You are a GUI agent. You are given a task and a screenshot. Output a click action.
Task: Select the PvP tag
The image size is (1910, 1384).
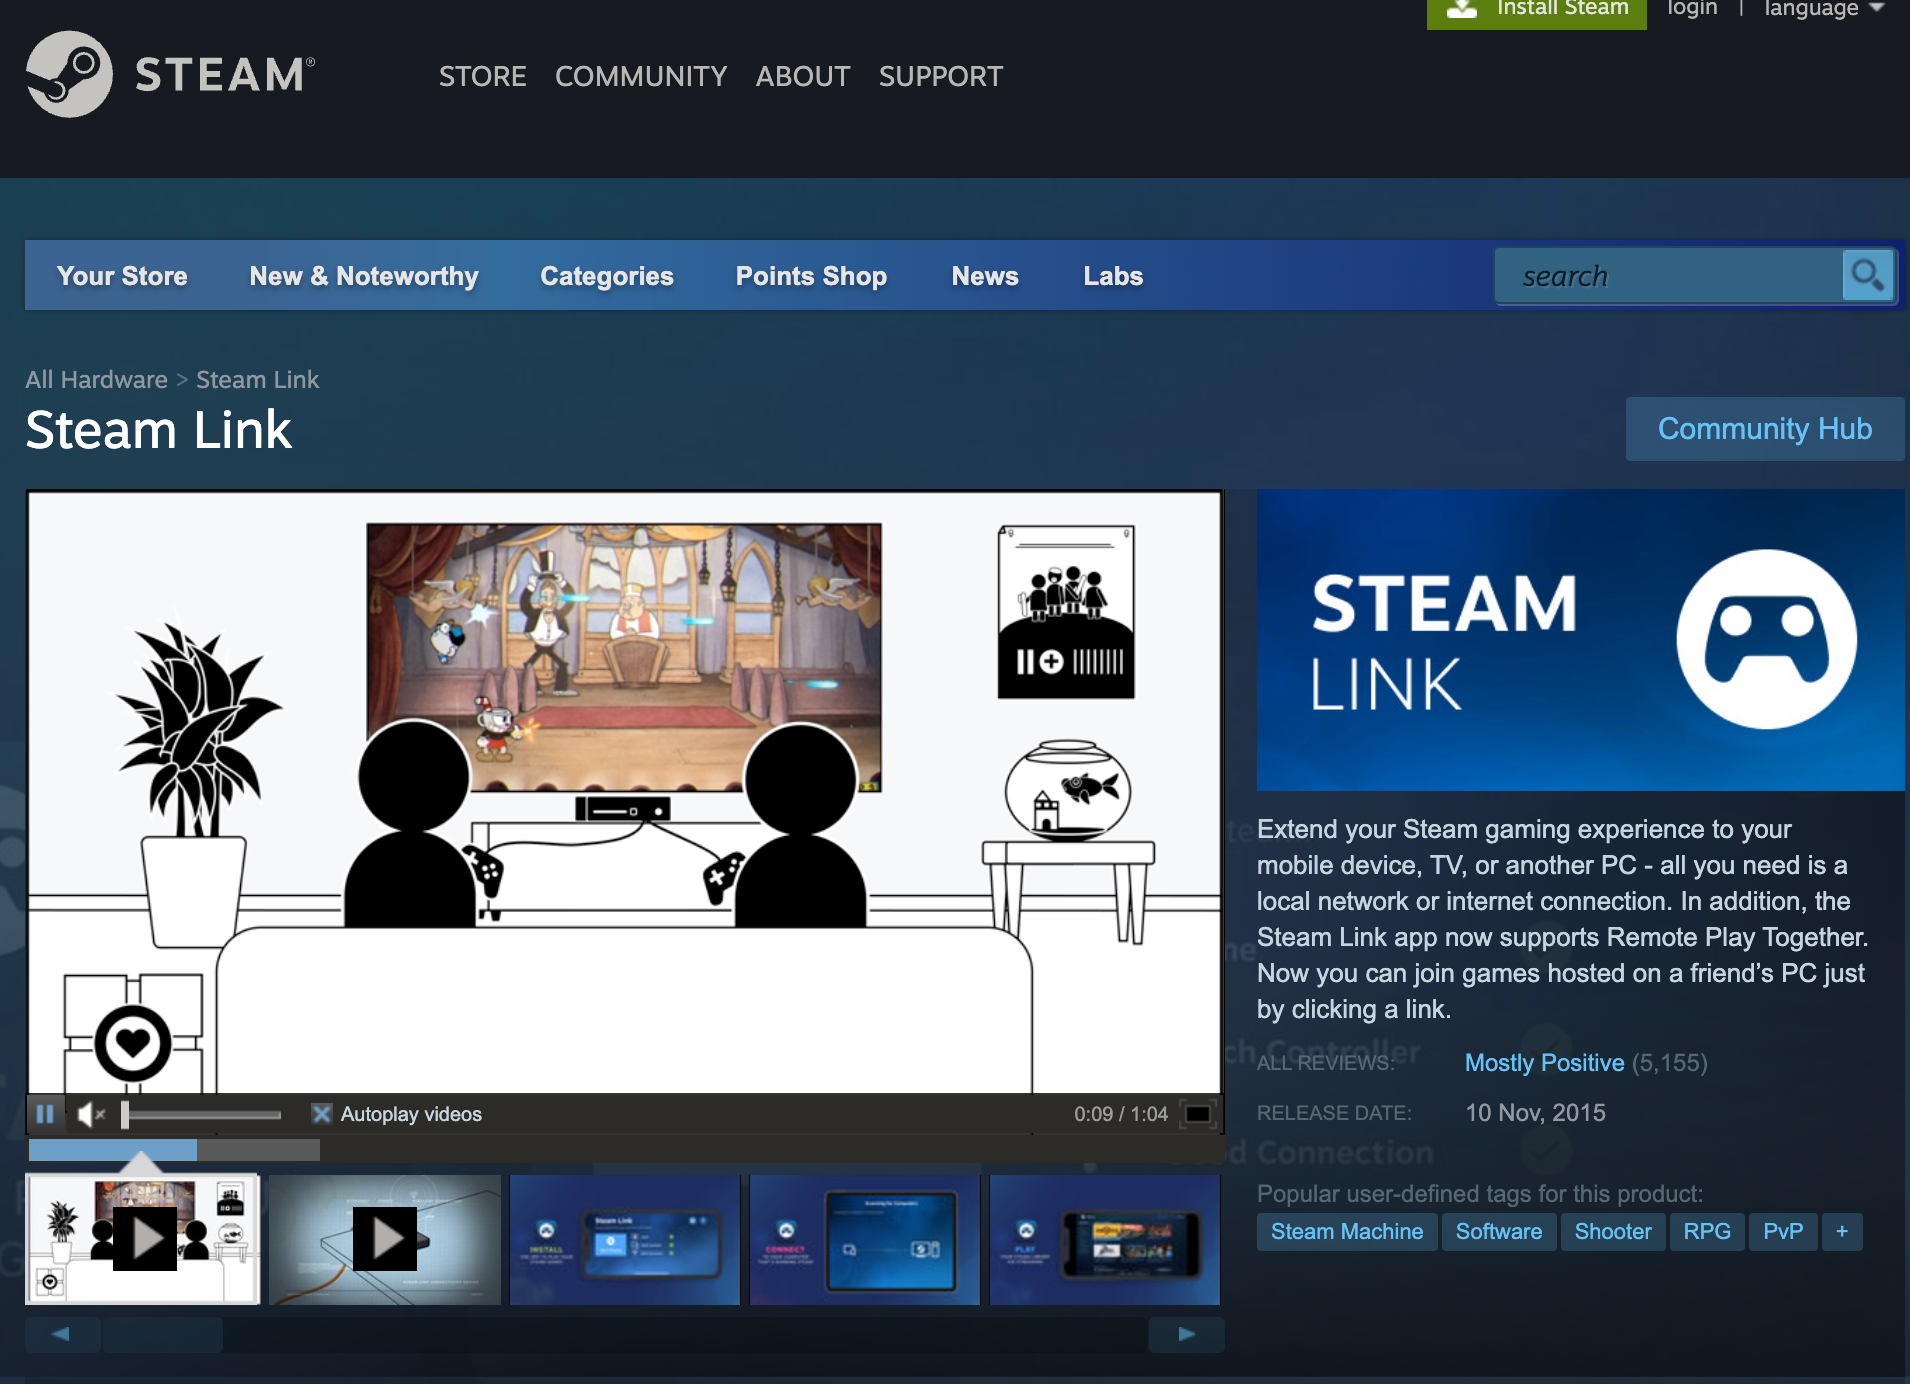click(1783, 1231)
